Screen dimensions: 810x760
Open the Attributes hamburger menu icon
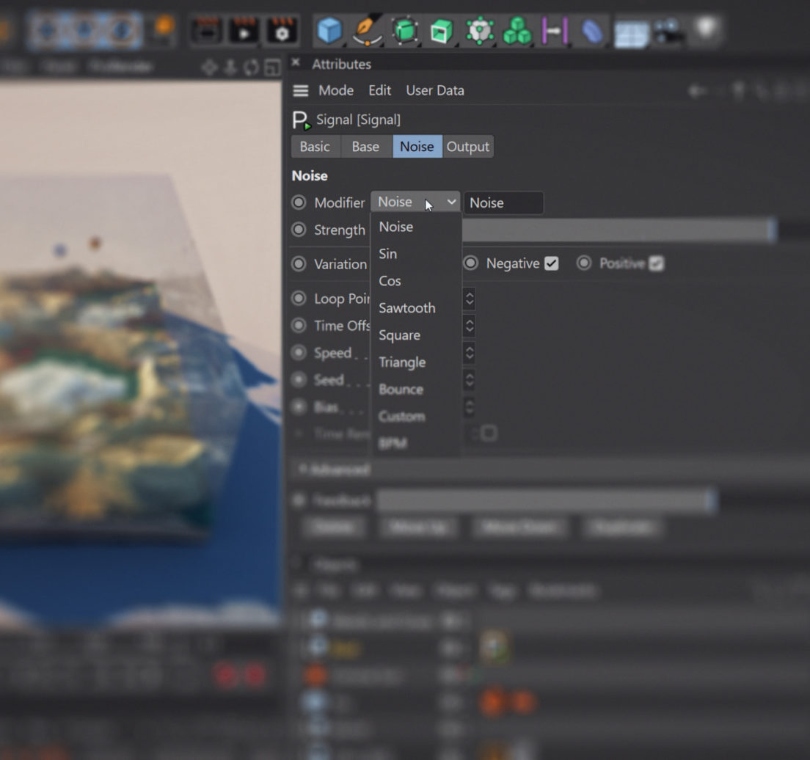(300, 90)
